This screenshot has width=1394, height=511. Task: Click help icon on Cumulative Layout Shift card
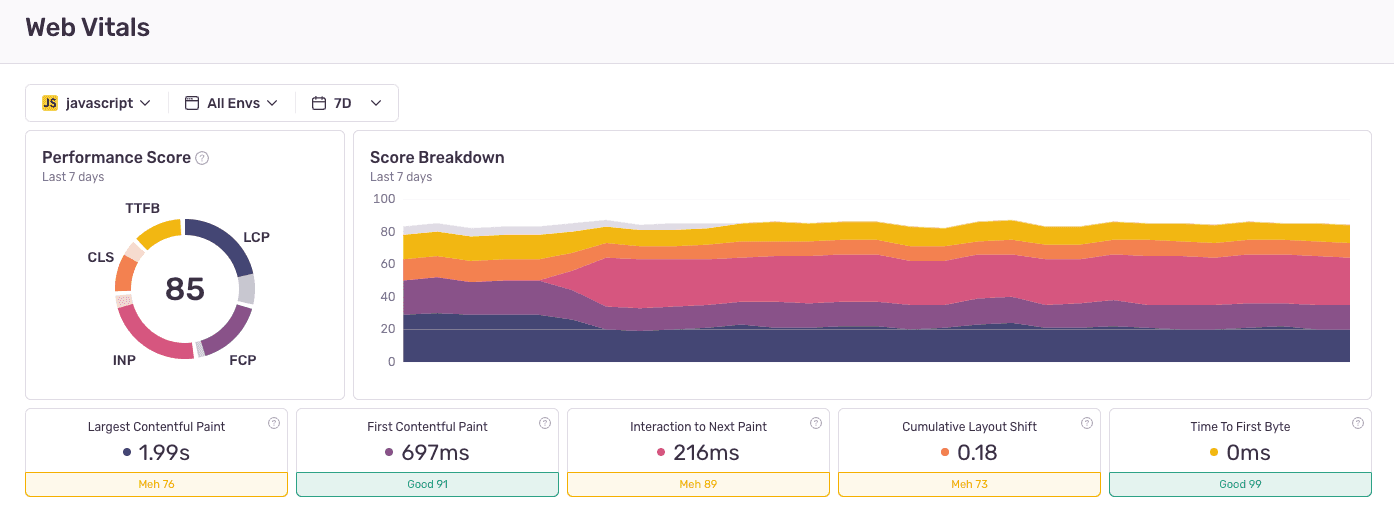coord(1087,423)
